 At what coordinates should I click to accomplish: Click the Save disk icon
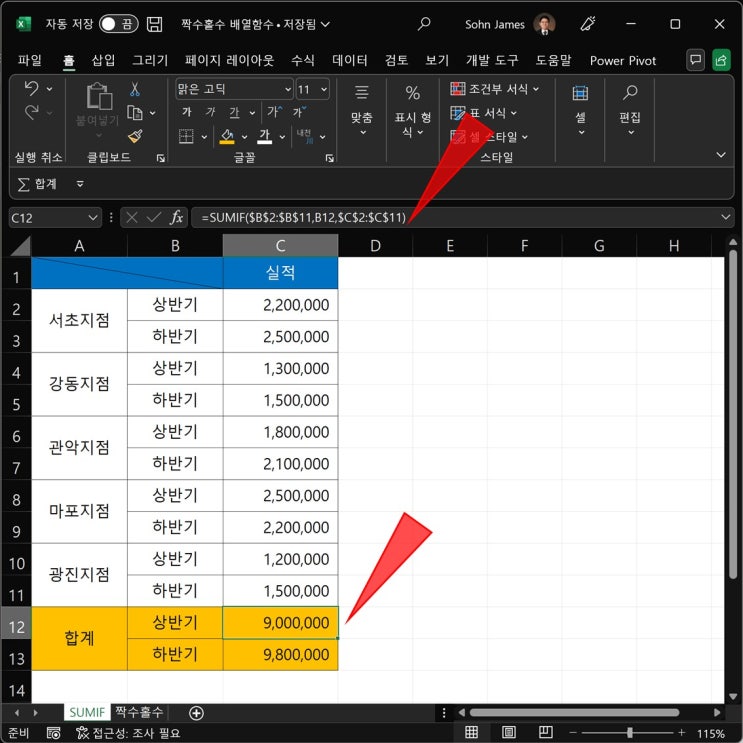coord(155,24)
